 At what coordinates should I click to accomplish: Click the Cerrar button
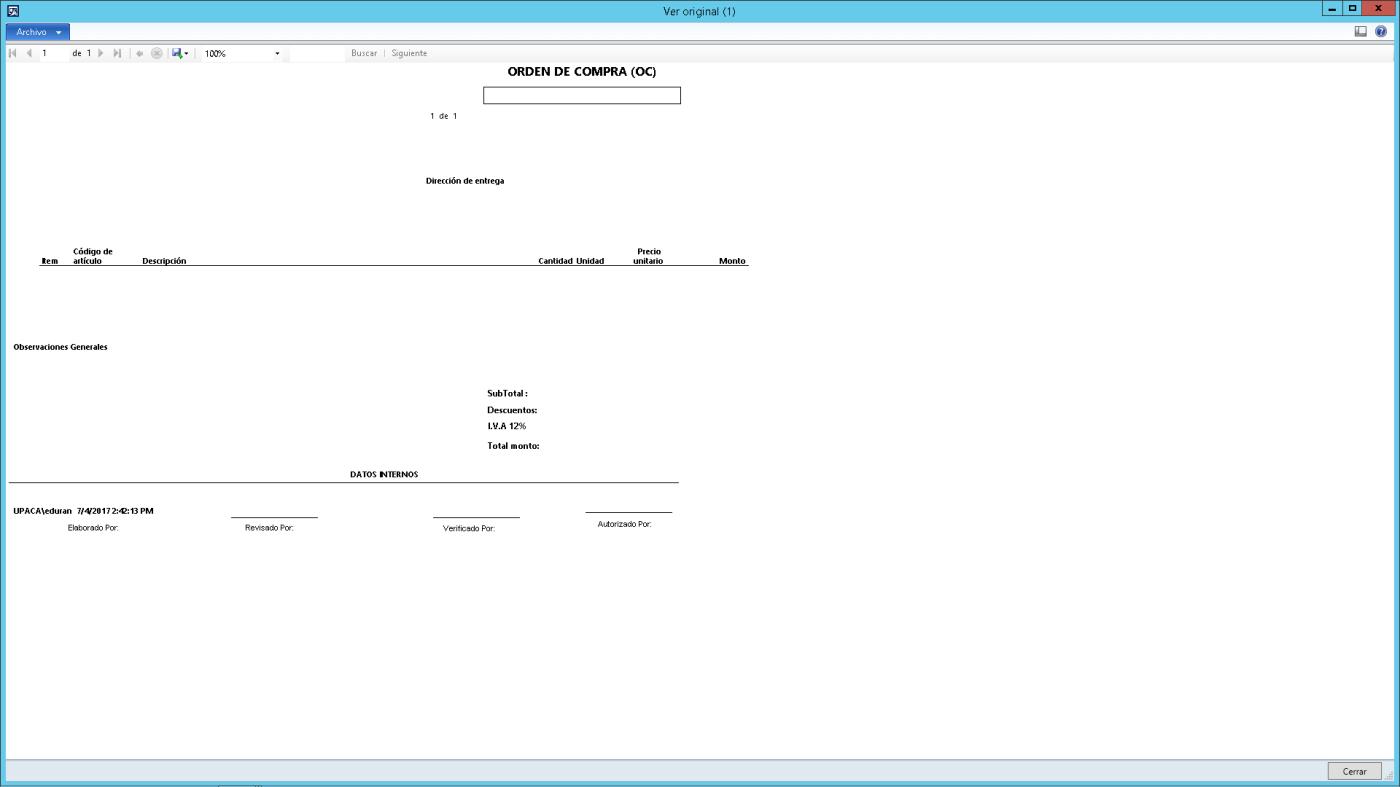pyautogui.click(x=1355, y=771)
